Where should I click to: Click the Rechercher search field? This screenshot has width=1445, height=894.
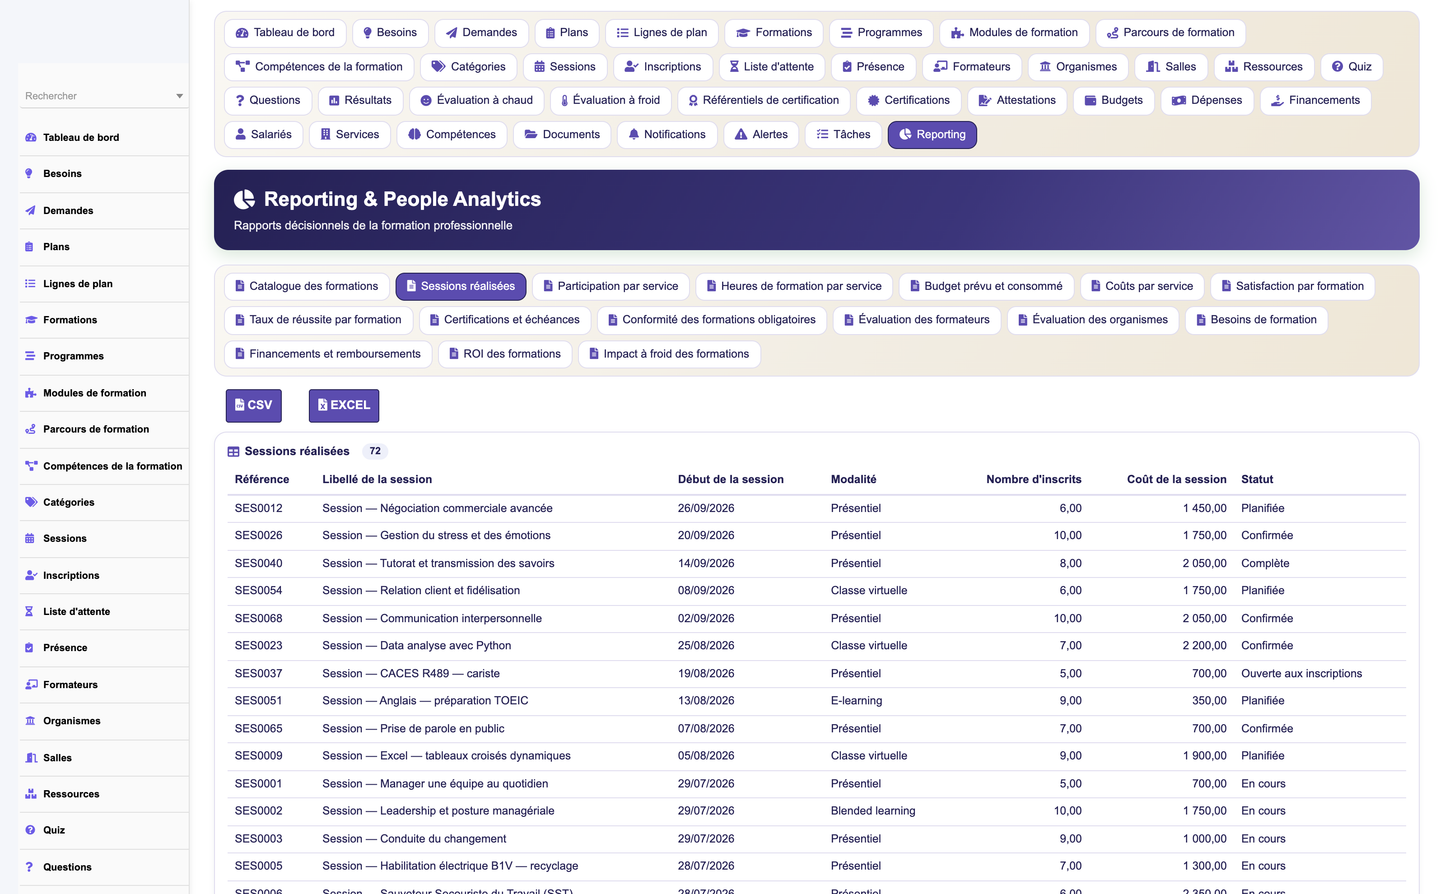pos(103,96)
